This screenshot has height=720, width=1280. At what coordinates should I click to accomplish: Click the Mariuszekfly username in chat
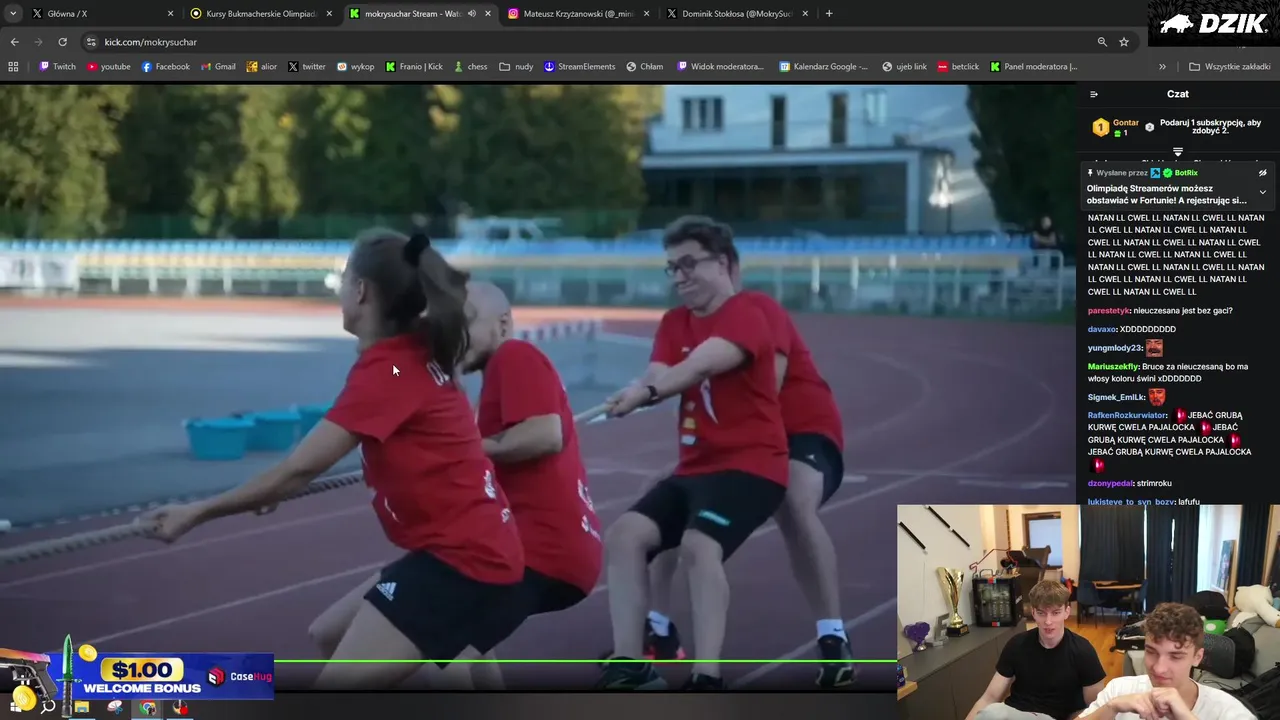[1113, 367]
